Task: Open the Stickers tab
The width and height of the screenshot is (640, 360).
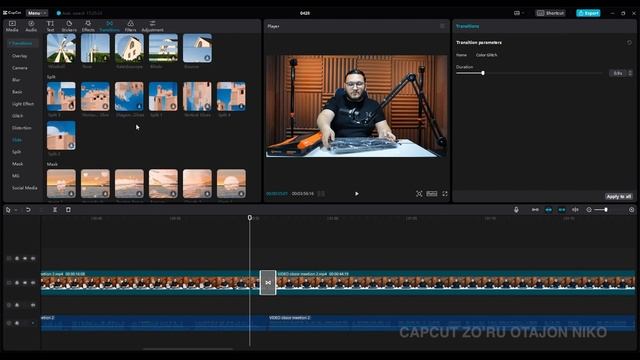Action: click(x=69, y=26)
